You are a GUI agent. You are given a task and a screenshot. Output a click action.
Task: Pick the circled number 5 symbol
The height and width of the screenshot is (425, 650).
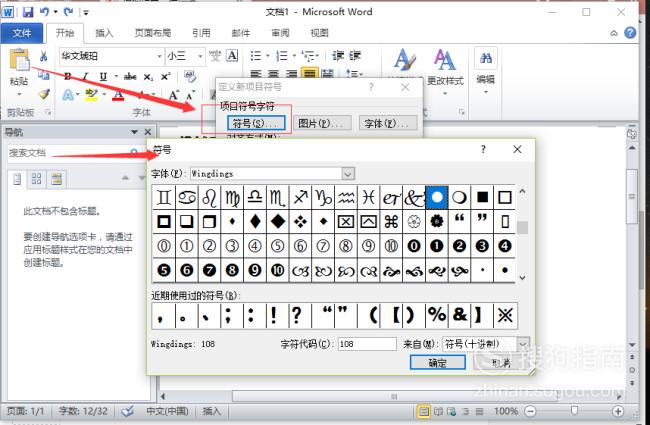(x=277, y=246)
